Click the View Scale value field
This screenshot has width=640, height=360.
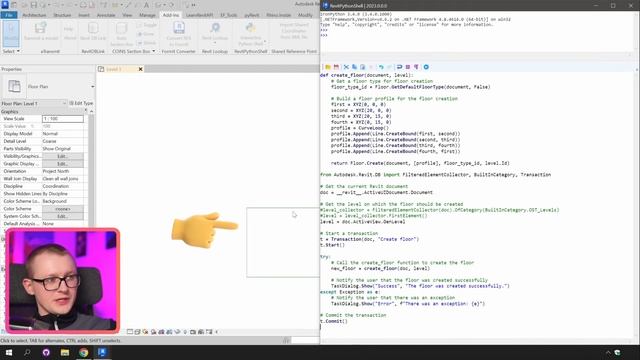[62, 119]
